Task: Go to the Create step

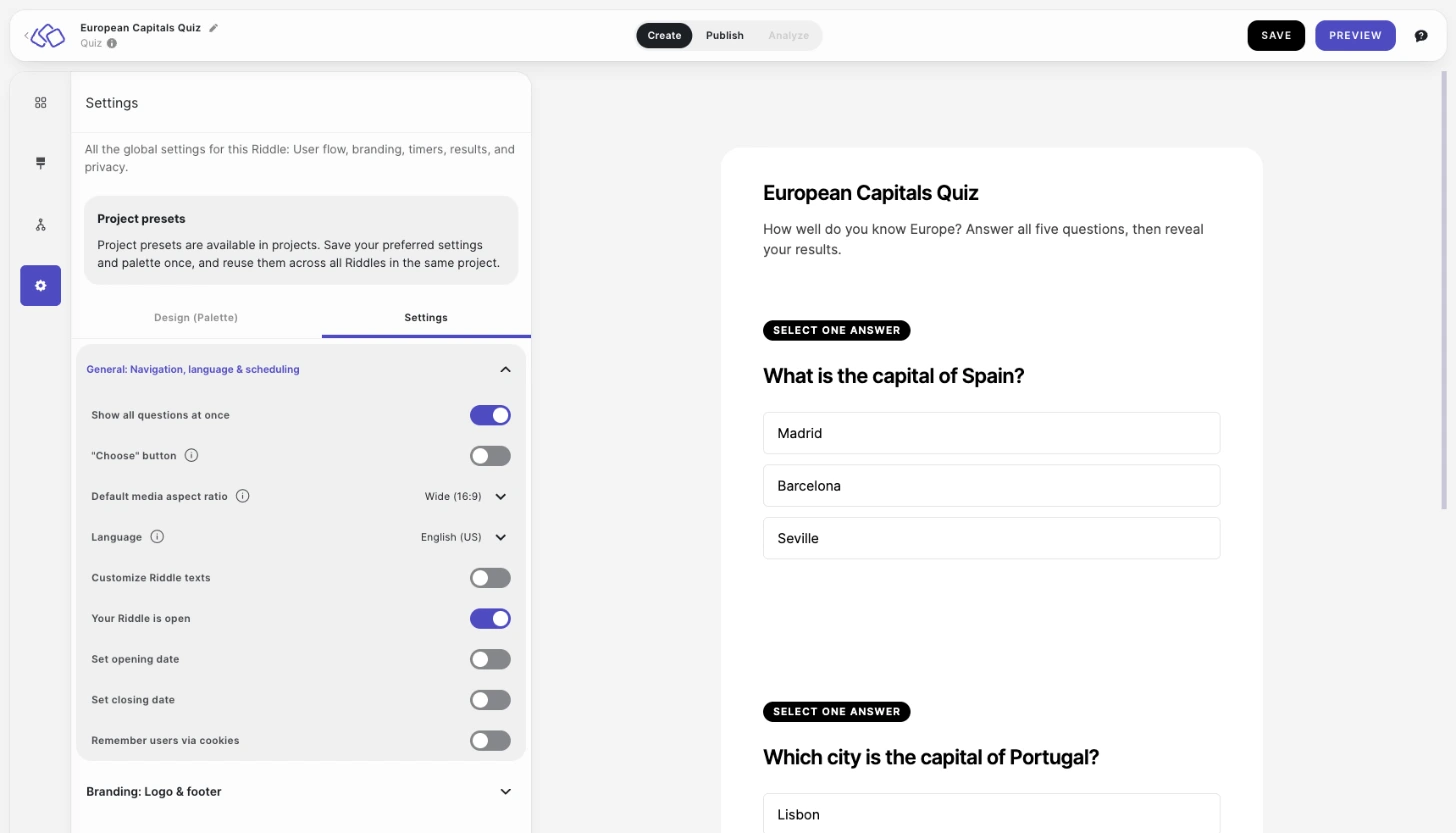Action: (x=664, y=36)
